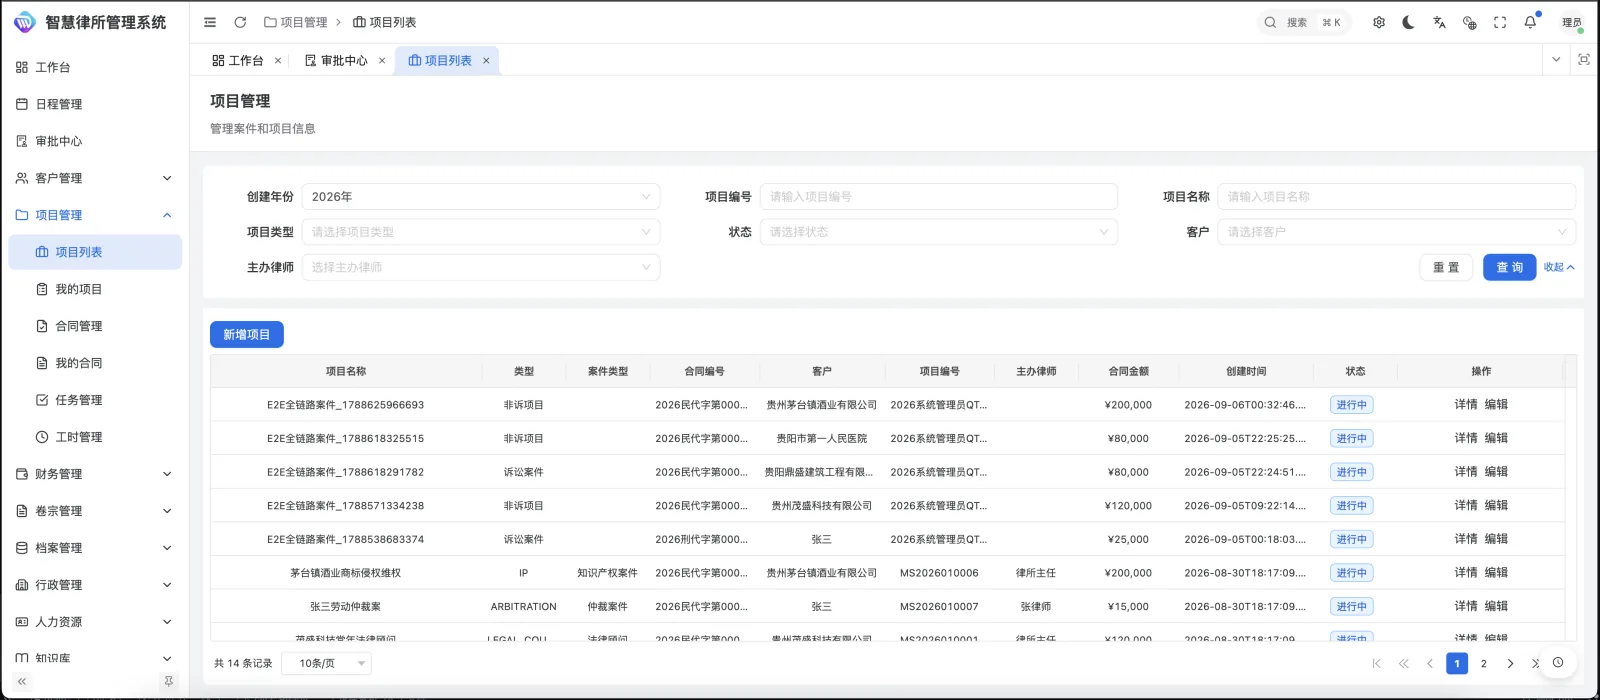
Task: Maximize content area icon in tab bar
Action: click(x=1584, y=60)
